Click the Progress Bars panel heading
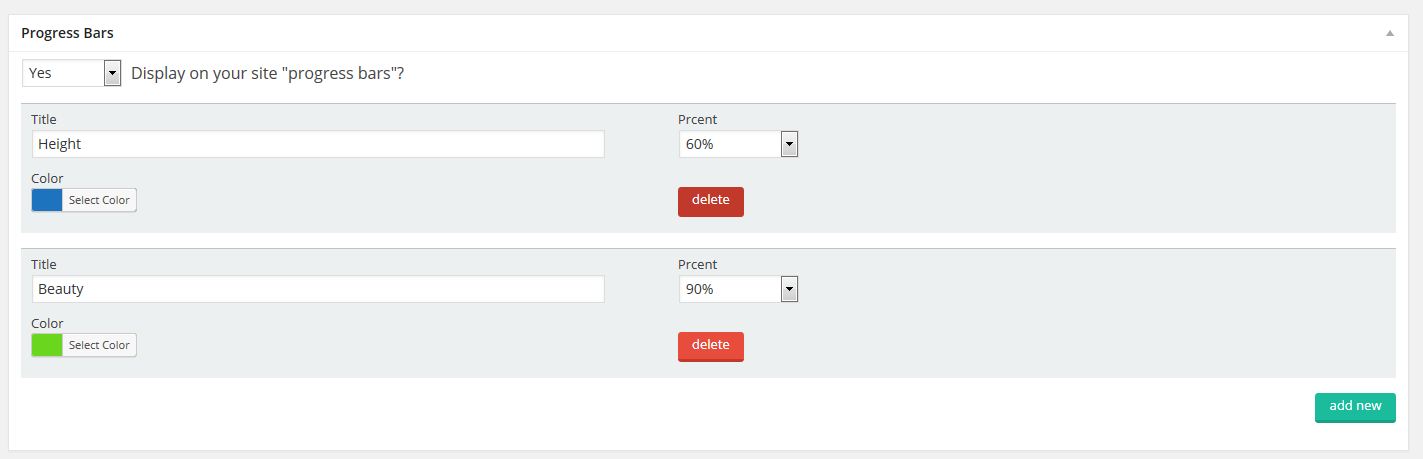This screenshot has width=1423, height=459. (67, 33)
